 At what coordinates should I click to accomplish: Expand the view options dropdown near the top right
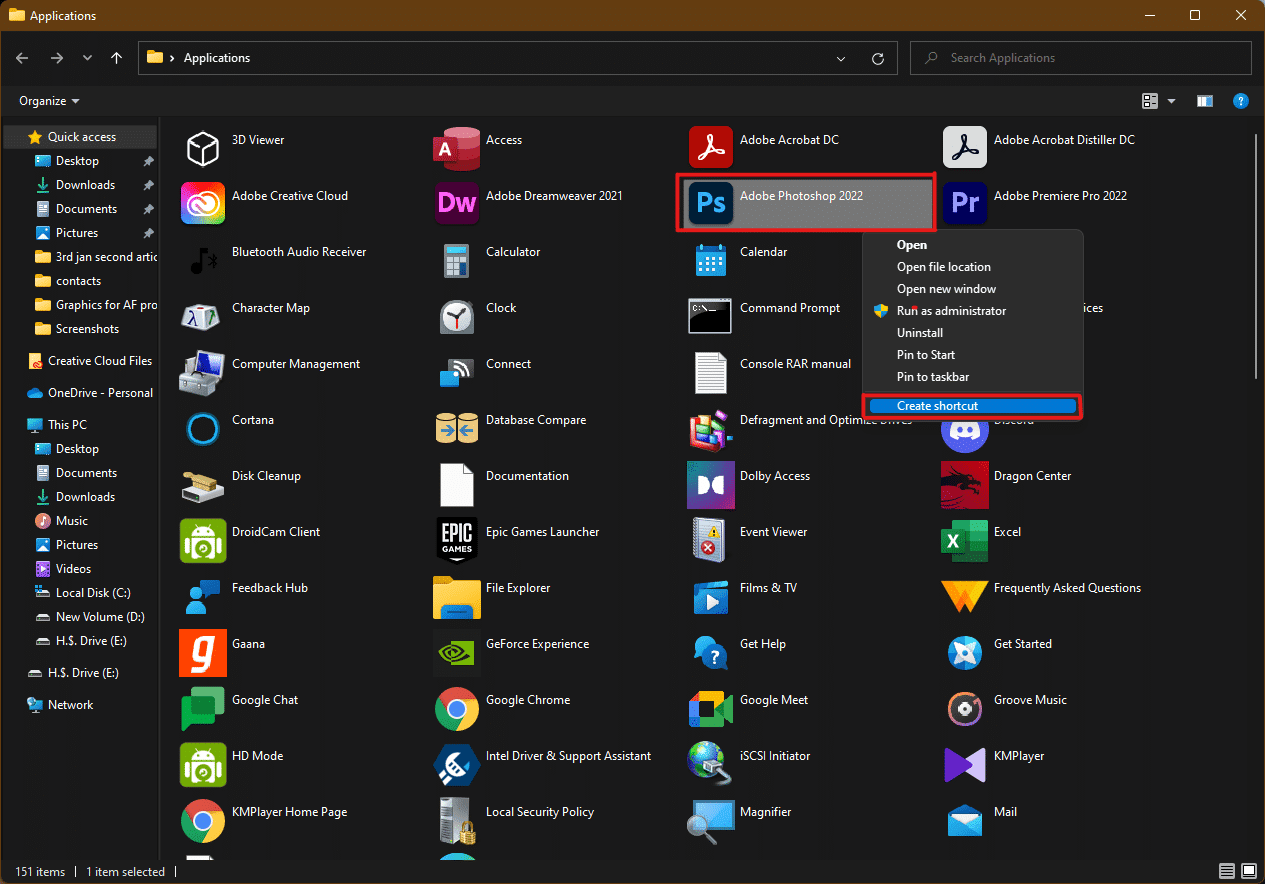[x=1170, y=100]
